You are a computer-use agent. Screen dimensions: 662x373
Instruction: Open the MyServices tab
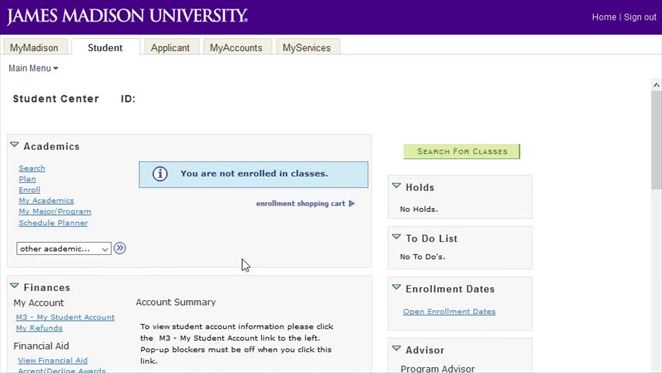click(x=307, y=48)
